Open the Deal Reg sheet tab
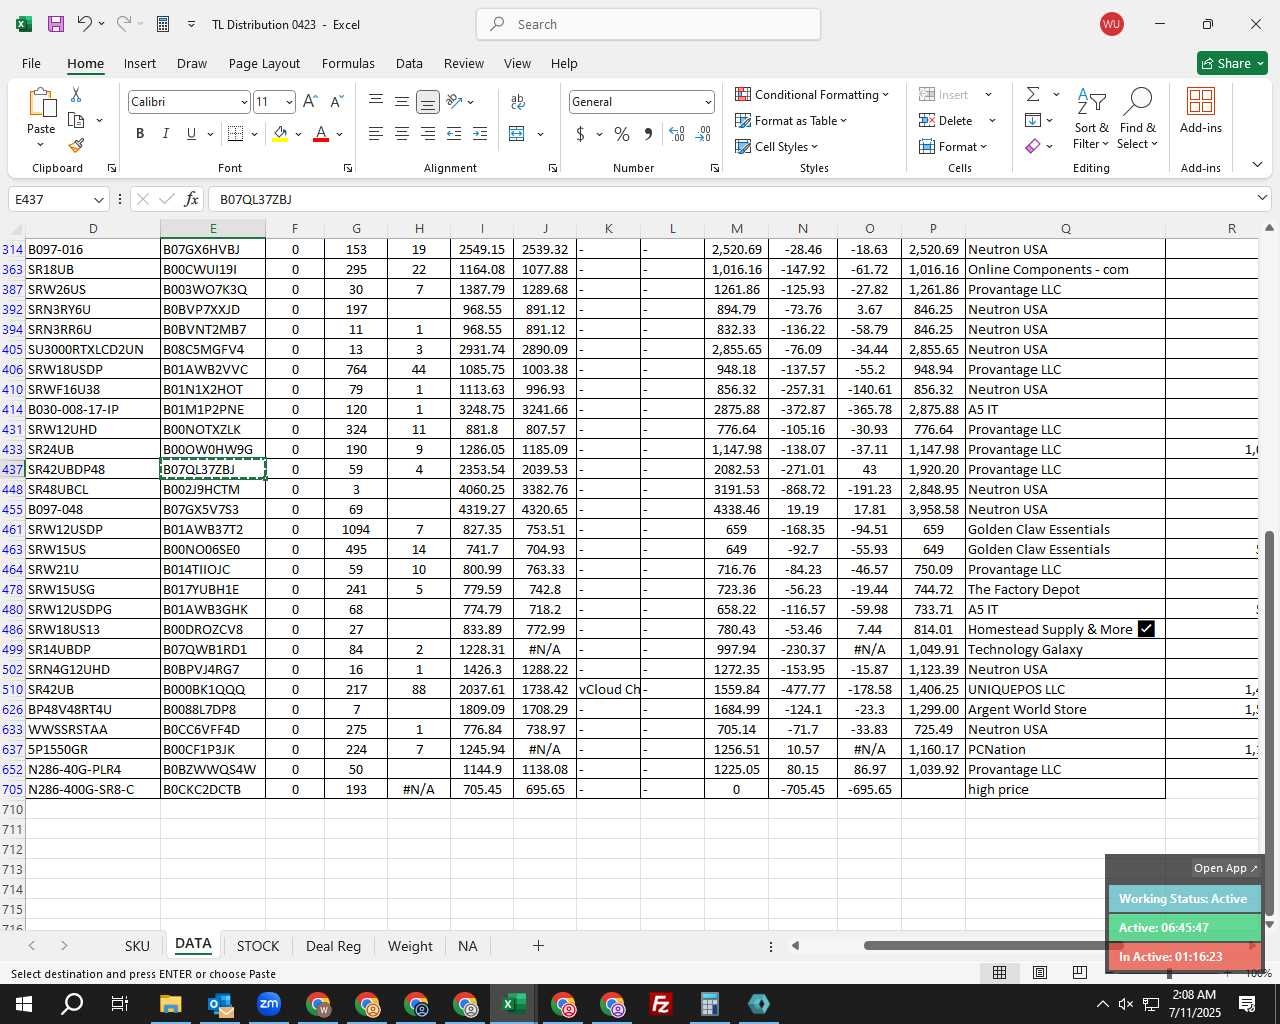 point(333,945)
